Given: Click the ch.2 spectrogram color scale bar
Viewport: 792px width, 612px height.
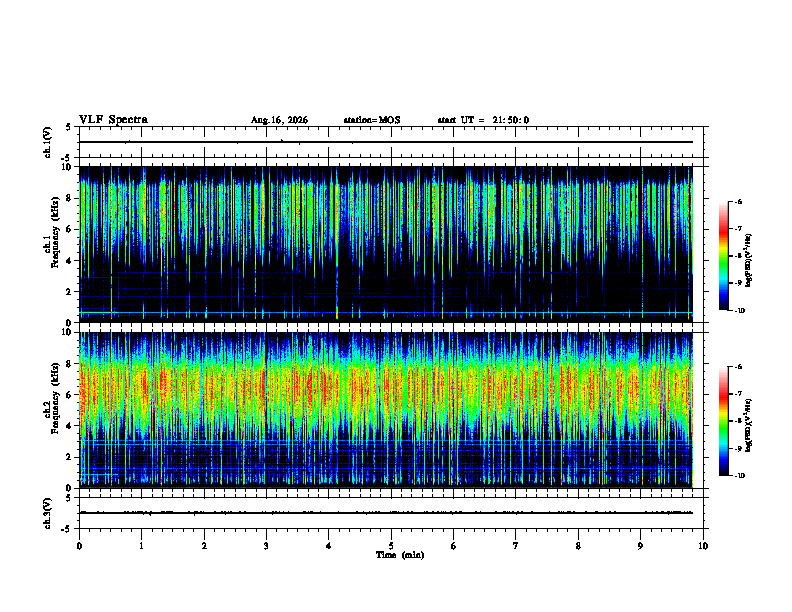Looking at the screenshot, I should point(723,421).
